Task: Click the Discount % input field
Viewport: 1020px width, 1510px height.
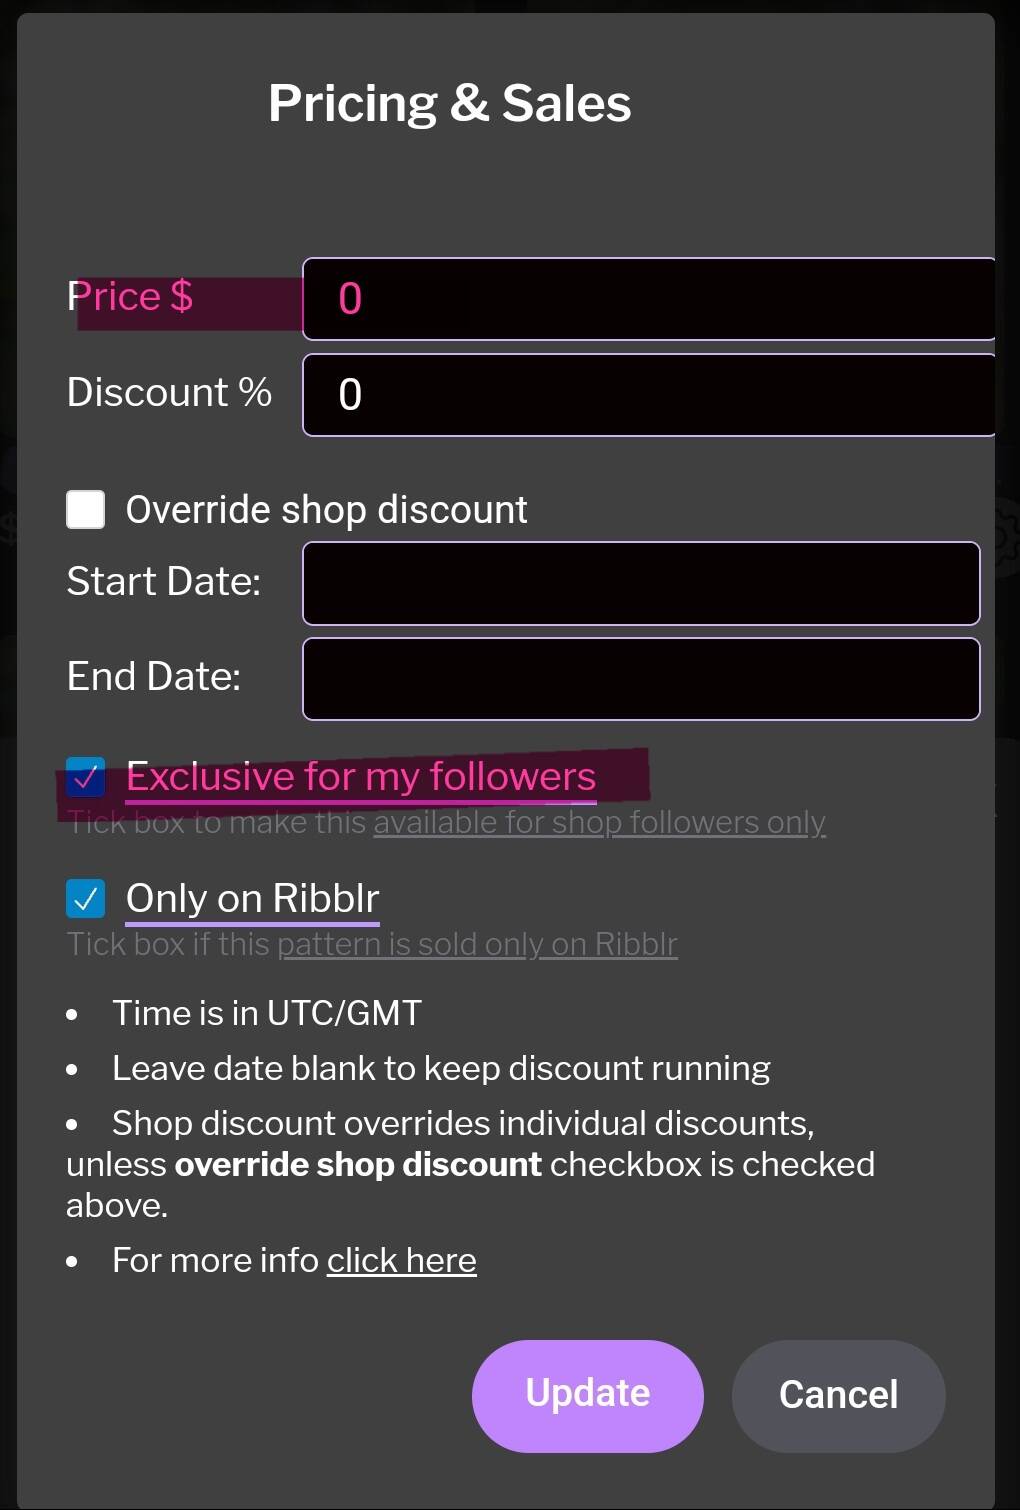Action: click(649, 395)
